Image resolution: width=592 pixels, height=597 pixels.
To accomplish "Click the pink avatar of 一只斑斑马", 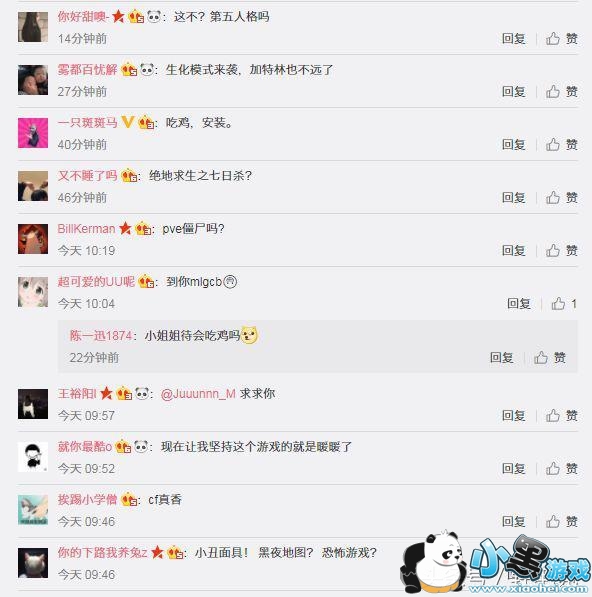I will 33,133.
